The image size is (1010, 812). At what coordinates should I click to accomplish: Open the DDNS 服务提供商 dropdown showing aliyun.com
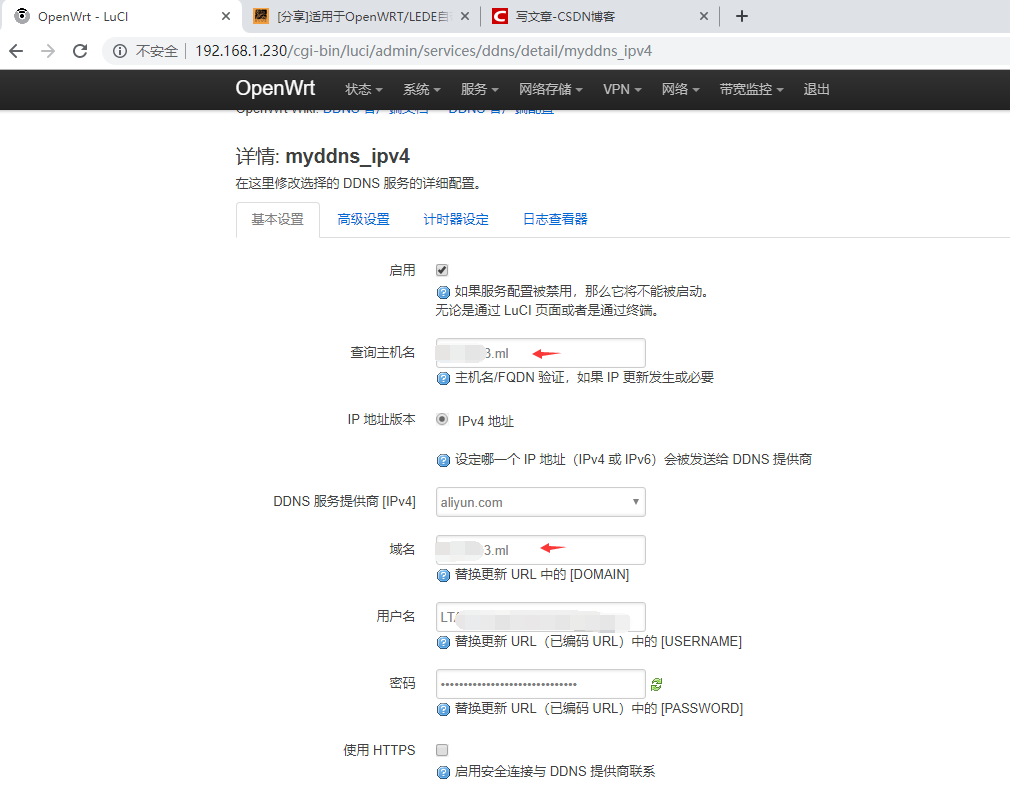(x=540, y=501)
